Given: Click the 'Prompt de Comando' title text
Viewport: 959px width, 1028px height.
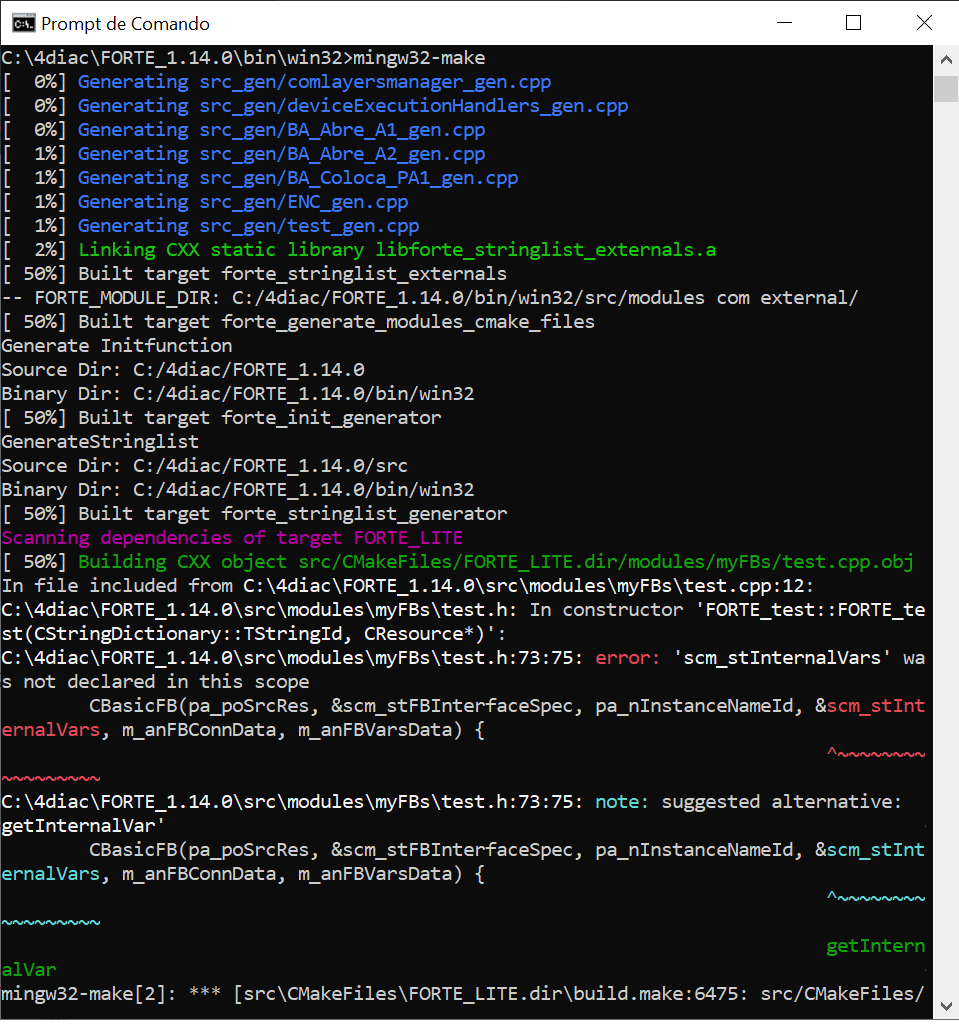Looking at the screenshot, I should [x=125, y=24].
